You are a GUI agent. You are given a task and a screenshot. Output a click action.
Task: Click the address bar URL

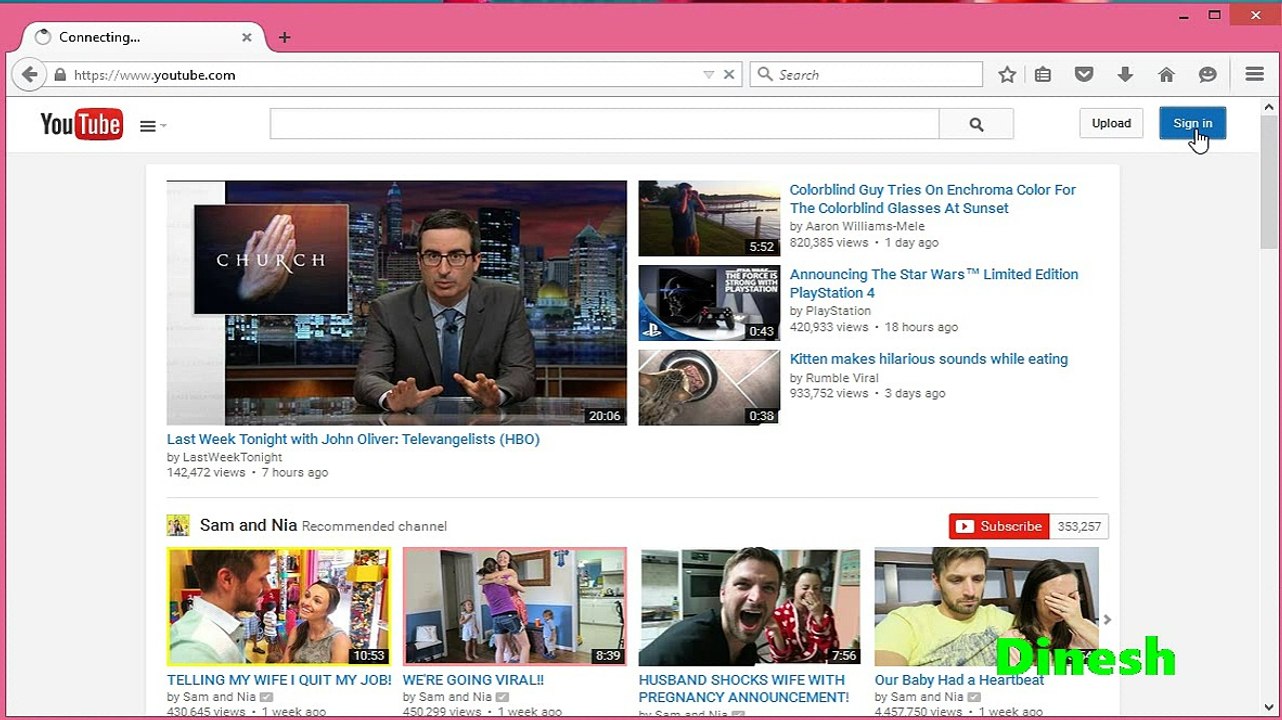pyautogui.click(x=154, y=75)
